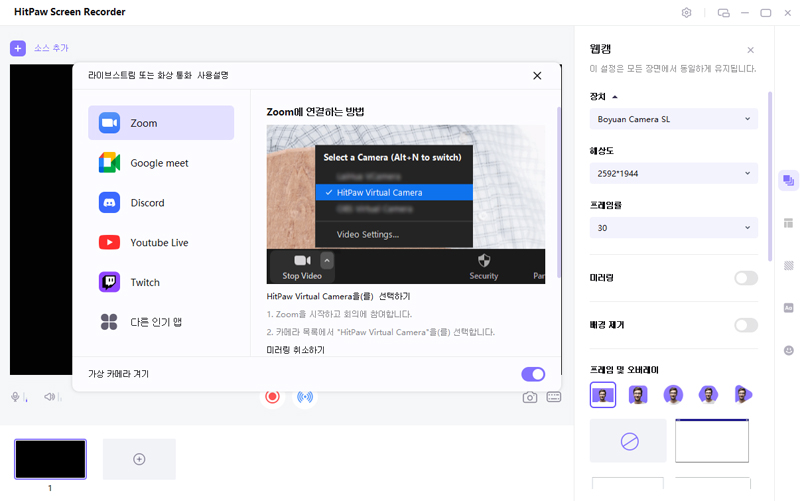Click the guide dialog scrollbar
This screenshot has width=800, height=501.
(559, 192)
